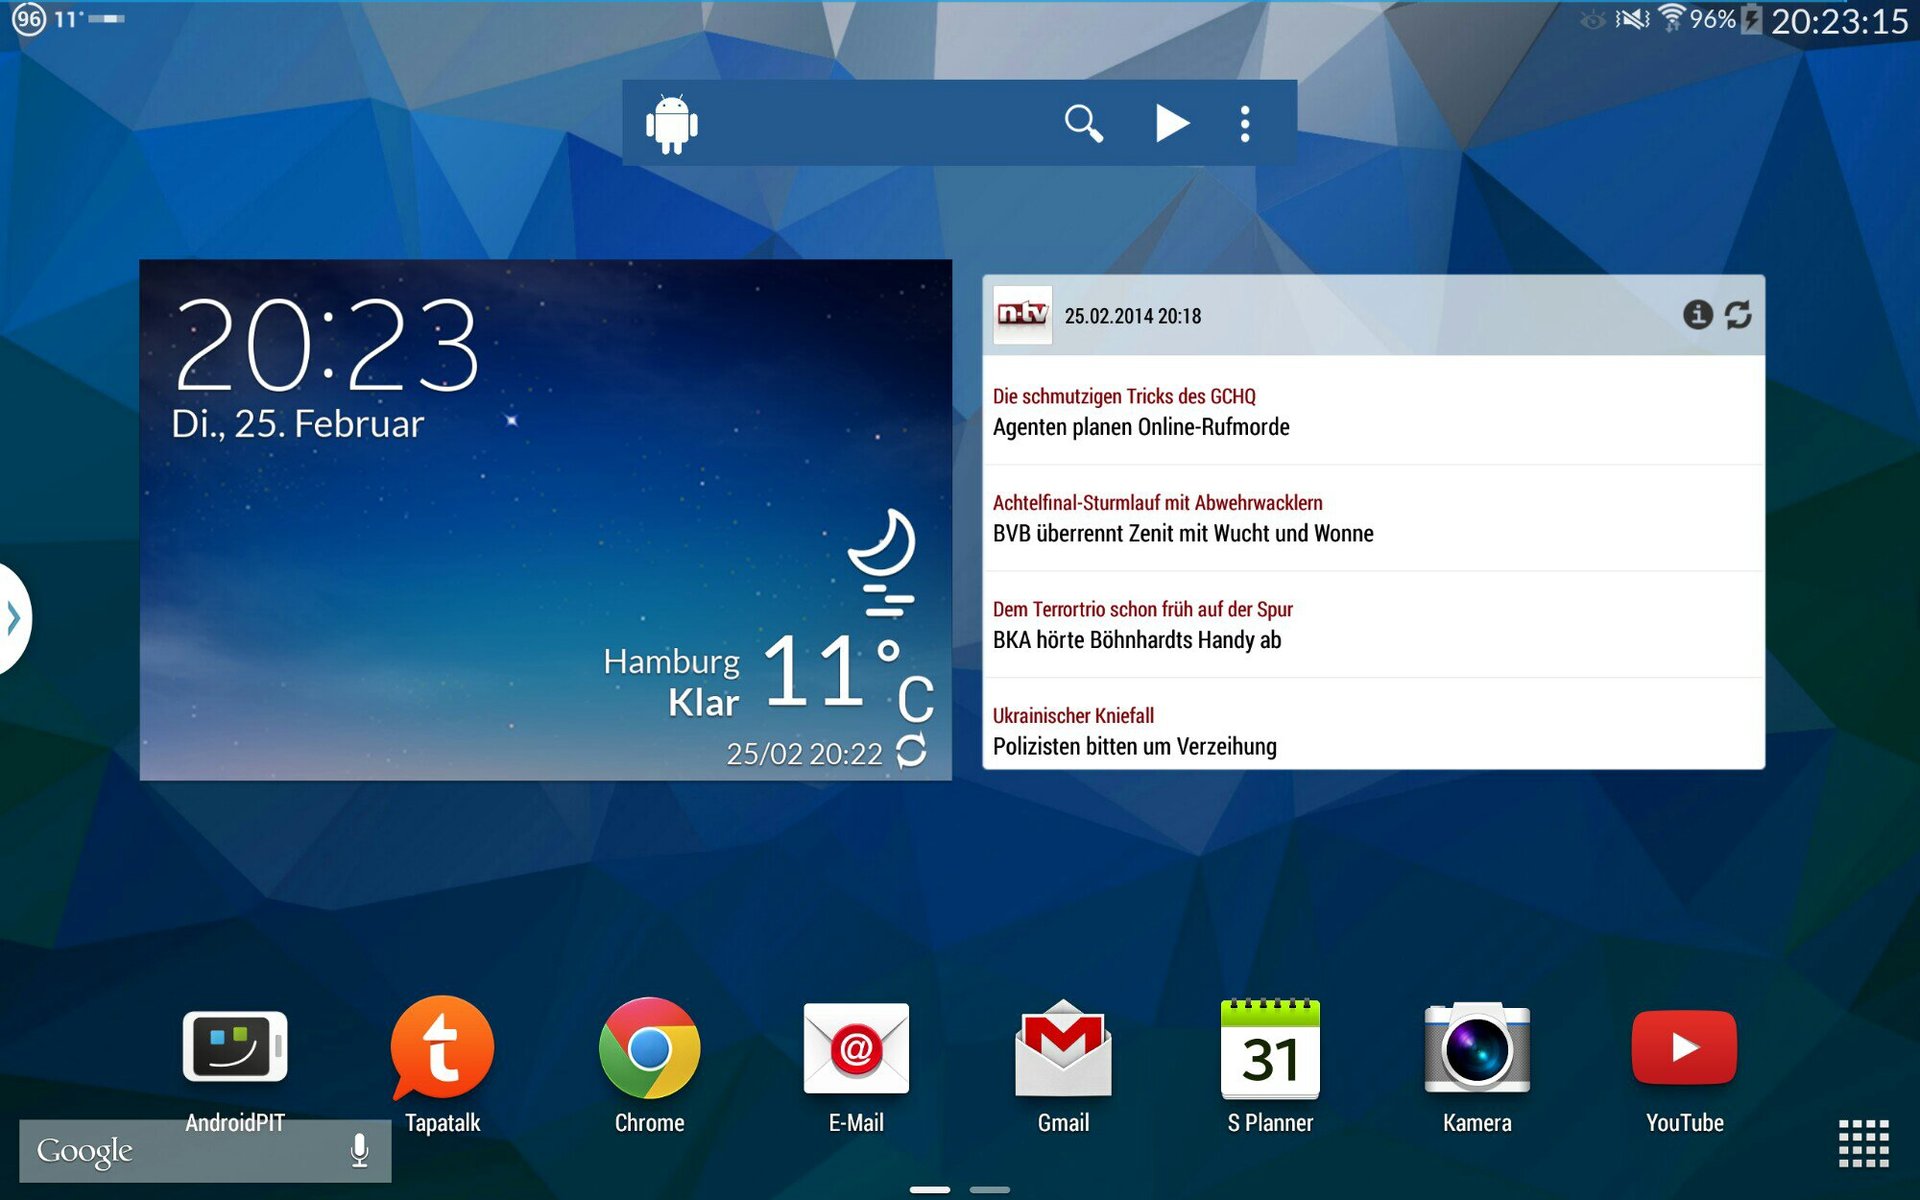Open the date Di., 25. Februar
The height and width of the screenshot is (1200, 1920).
pyautogui.click(x=297, y=424)
